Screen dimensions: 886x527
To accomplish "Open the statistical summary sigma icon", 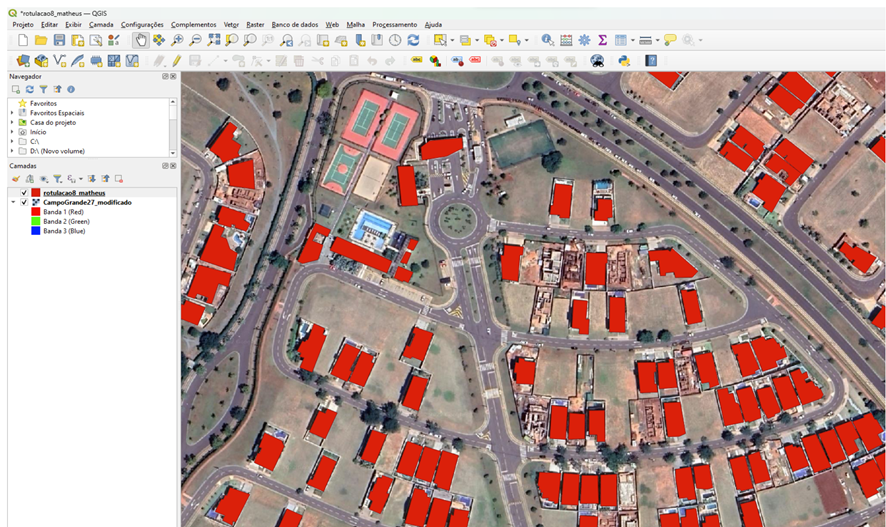I will pos(603,40).
